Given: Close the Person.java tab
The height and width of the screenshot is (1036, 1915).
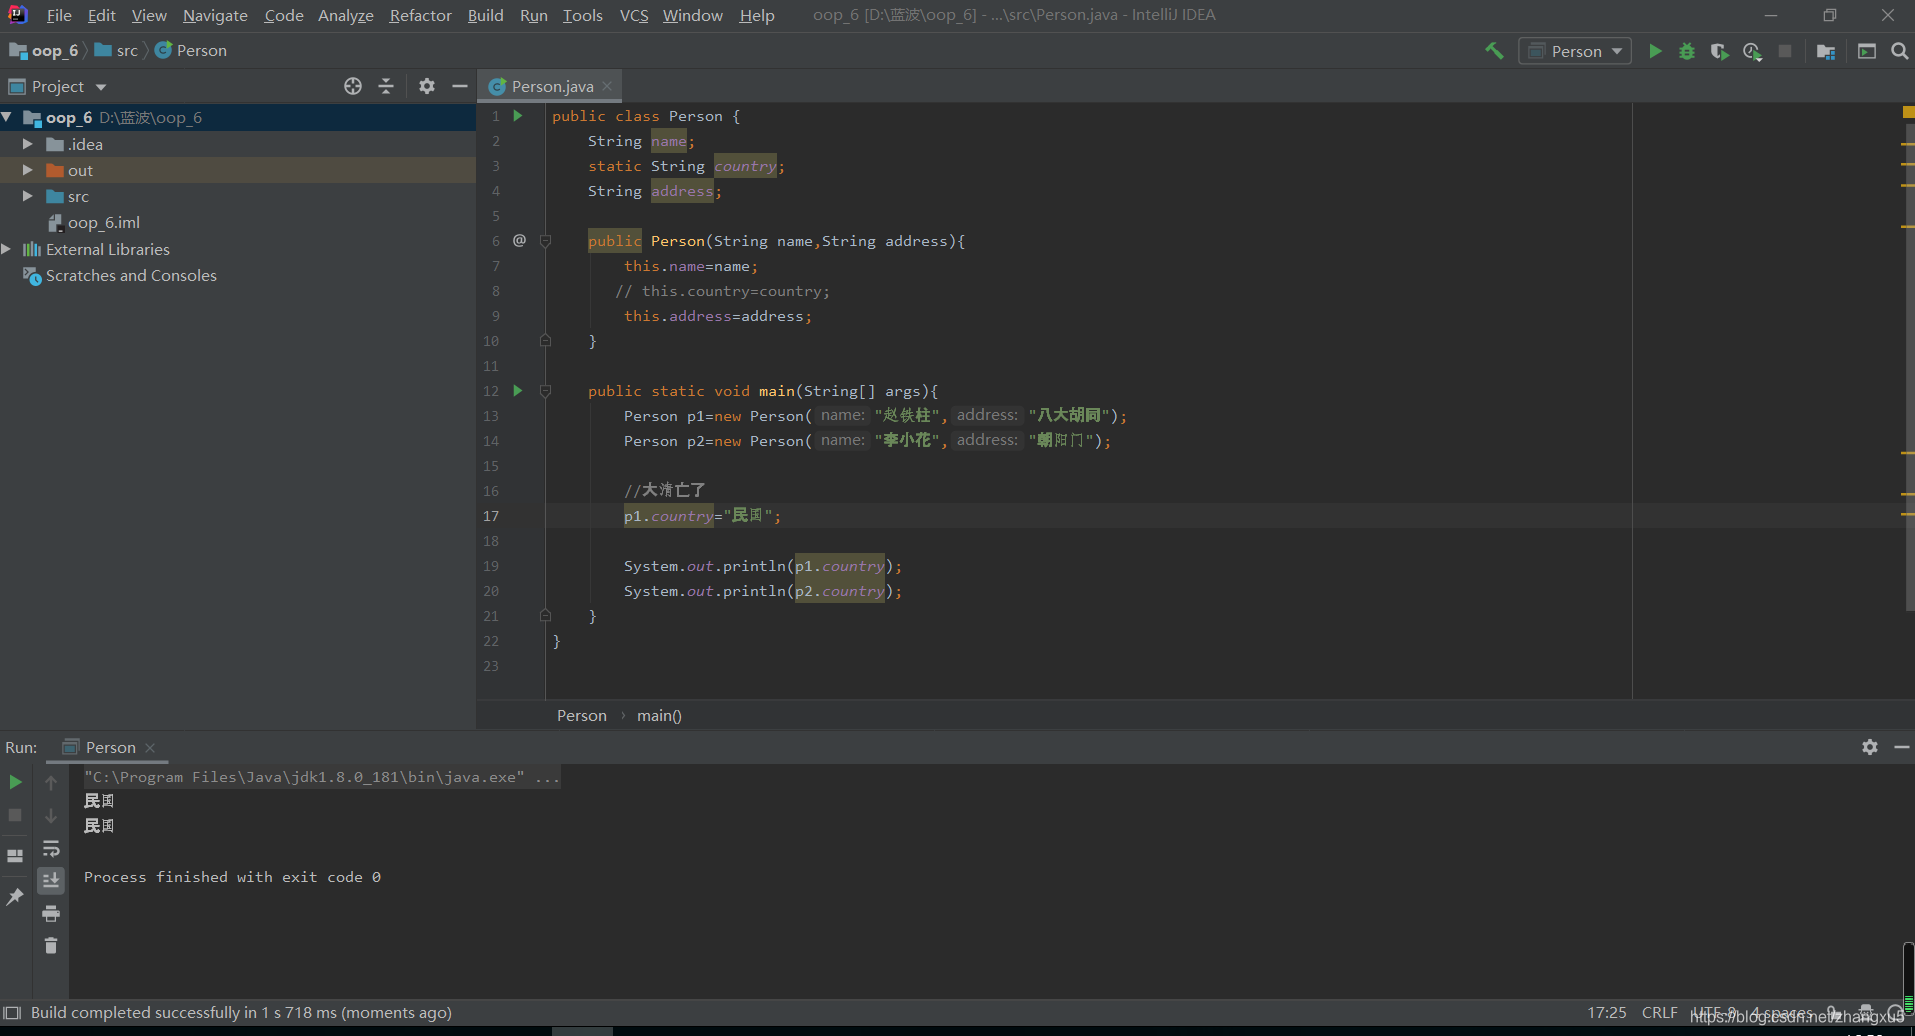Looking at the screenshot, I should click(607, 86).
